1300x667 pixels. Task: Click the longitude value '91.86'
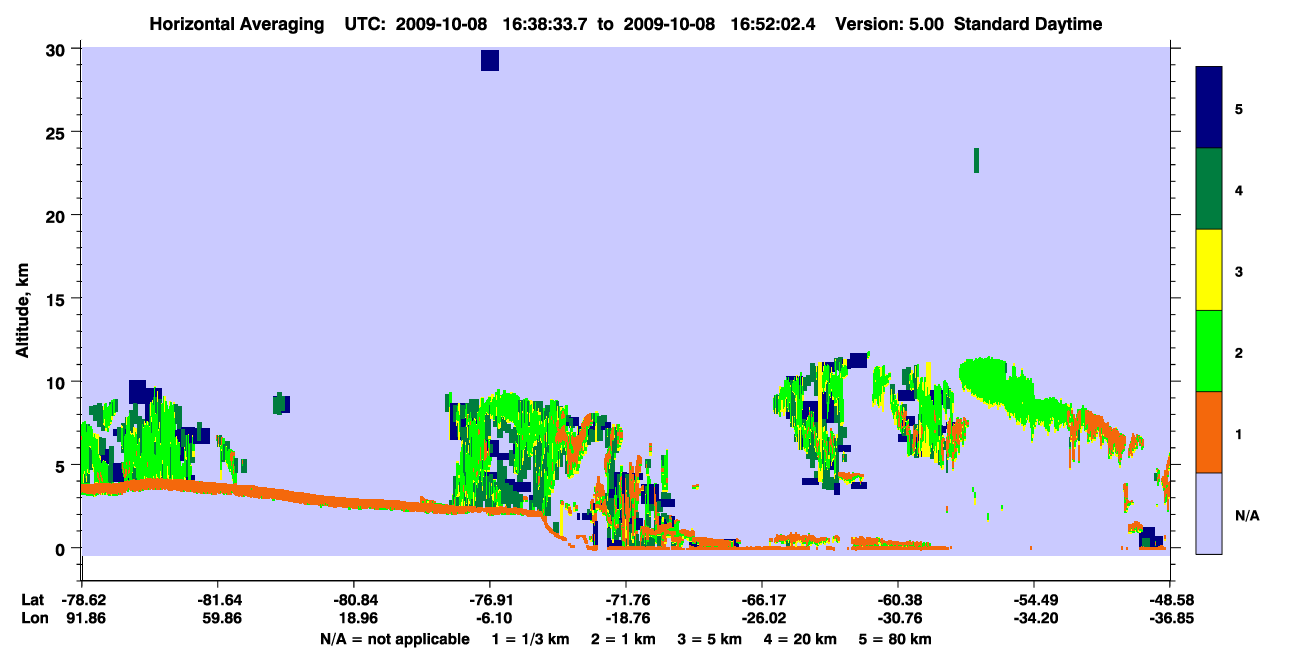coord(84,618)
